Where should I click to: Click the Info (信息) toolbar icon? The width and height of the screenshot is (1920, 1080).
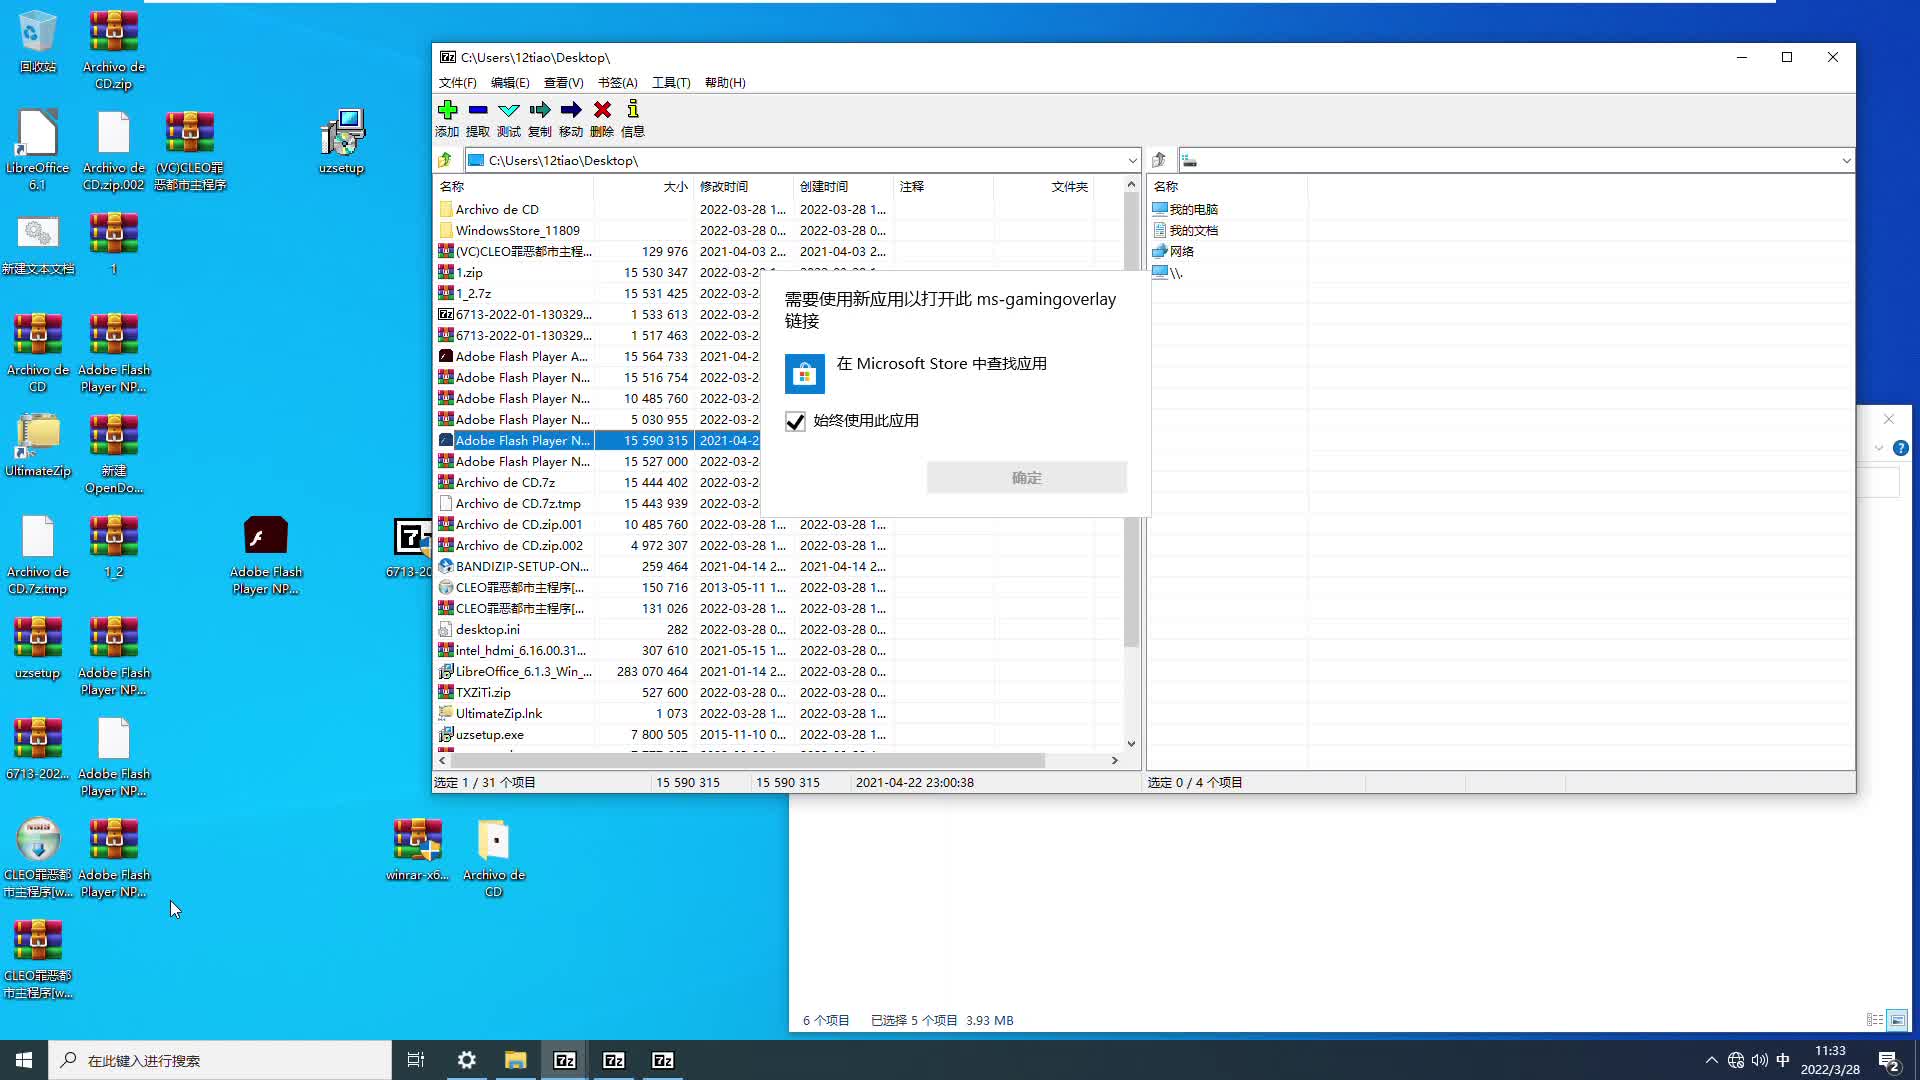[x=633, y=110]
